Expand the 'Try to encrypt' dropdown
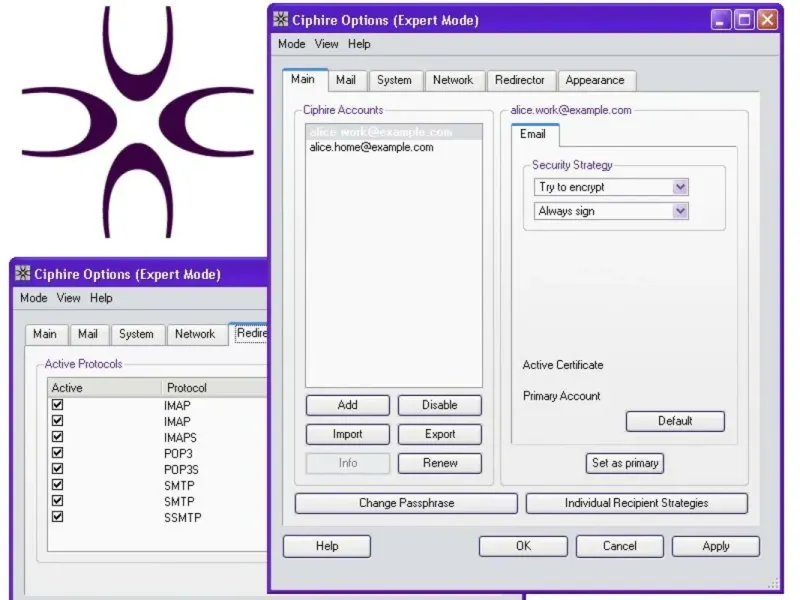 click(x=680, y=187)
